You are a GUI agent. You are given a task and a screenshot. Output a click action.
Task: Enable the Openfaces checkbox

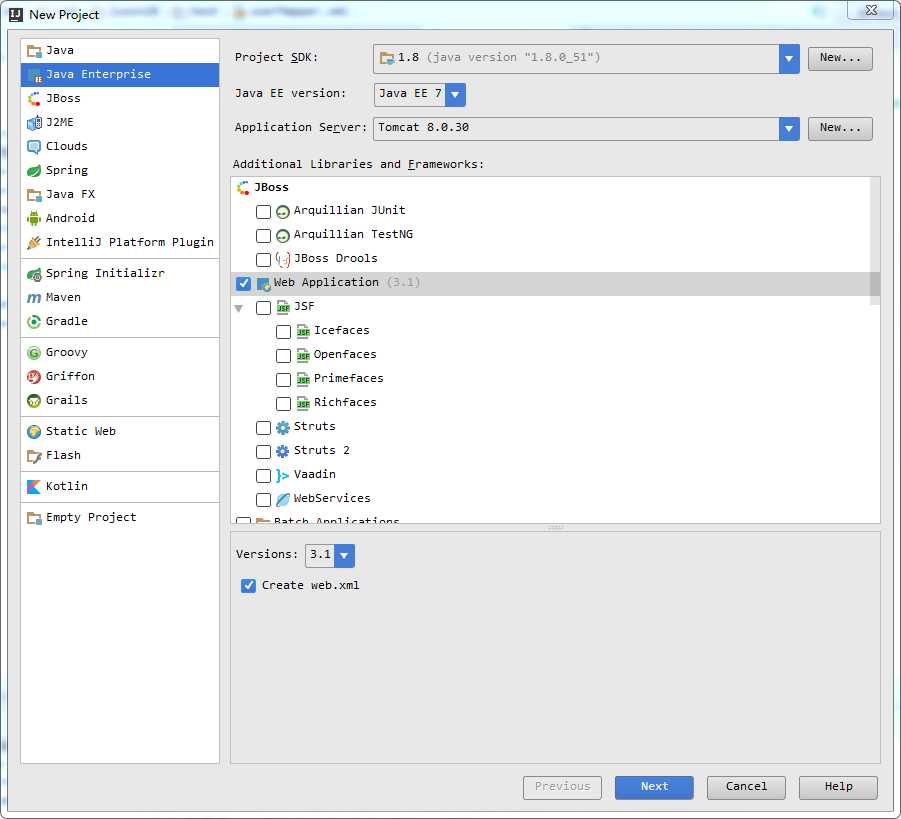pyautogui.click(x=283, y=356)
